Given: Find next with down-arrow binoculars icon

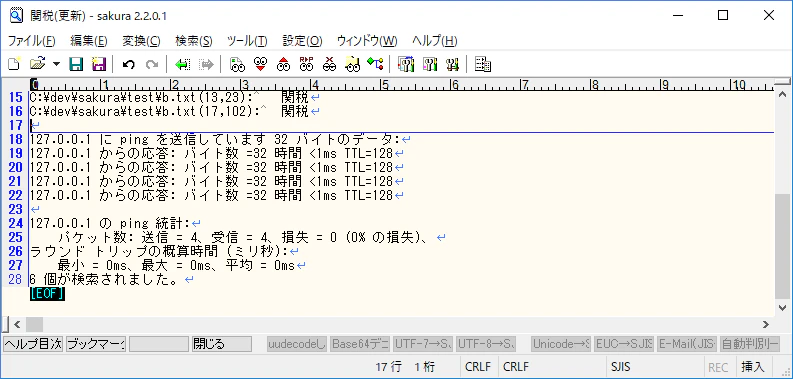Looking at the screenshot, I should pyautogui.click(x=260, y=64).
